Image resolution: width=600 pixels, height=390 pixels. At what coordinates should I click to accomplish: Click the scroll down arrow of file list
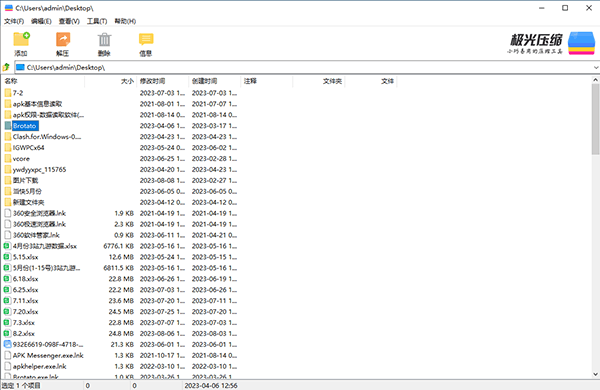pos(595,374)
